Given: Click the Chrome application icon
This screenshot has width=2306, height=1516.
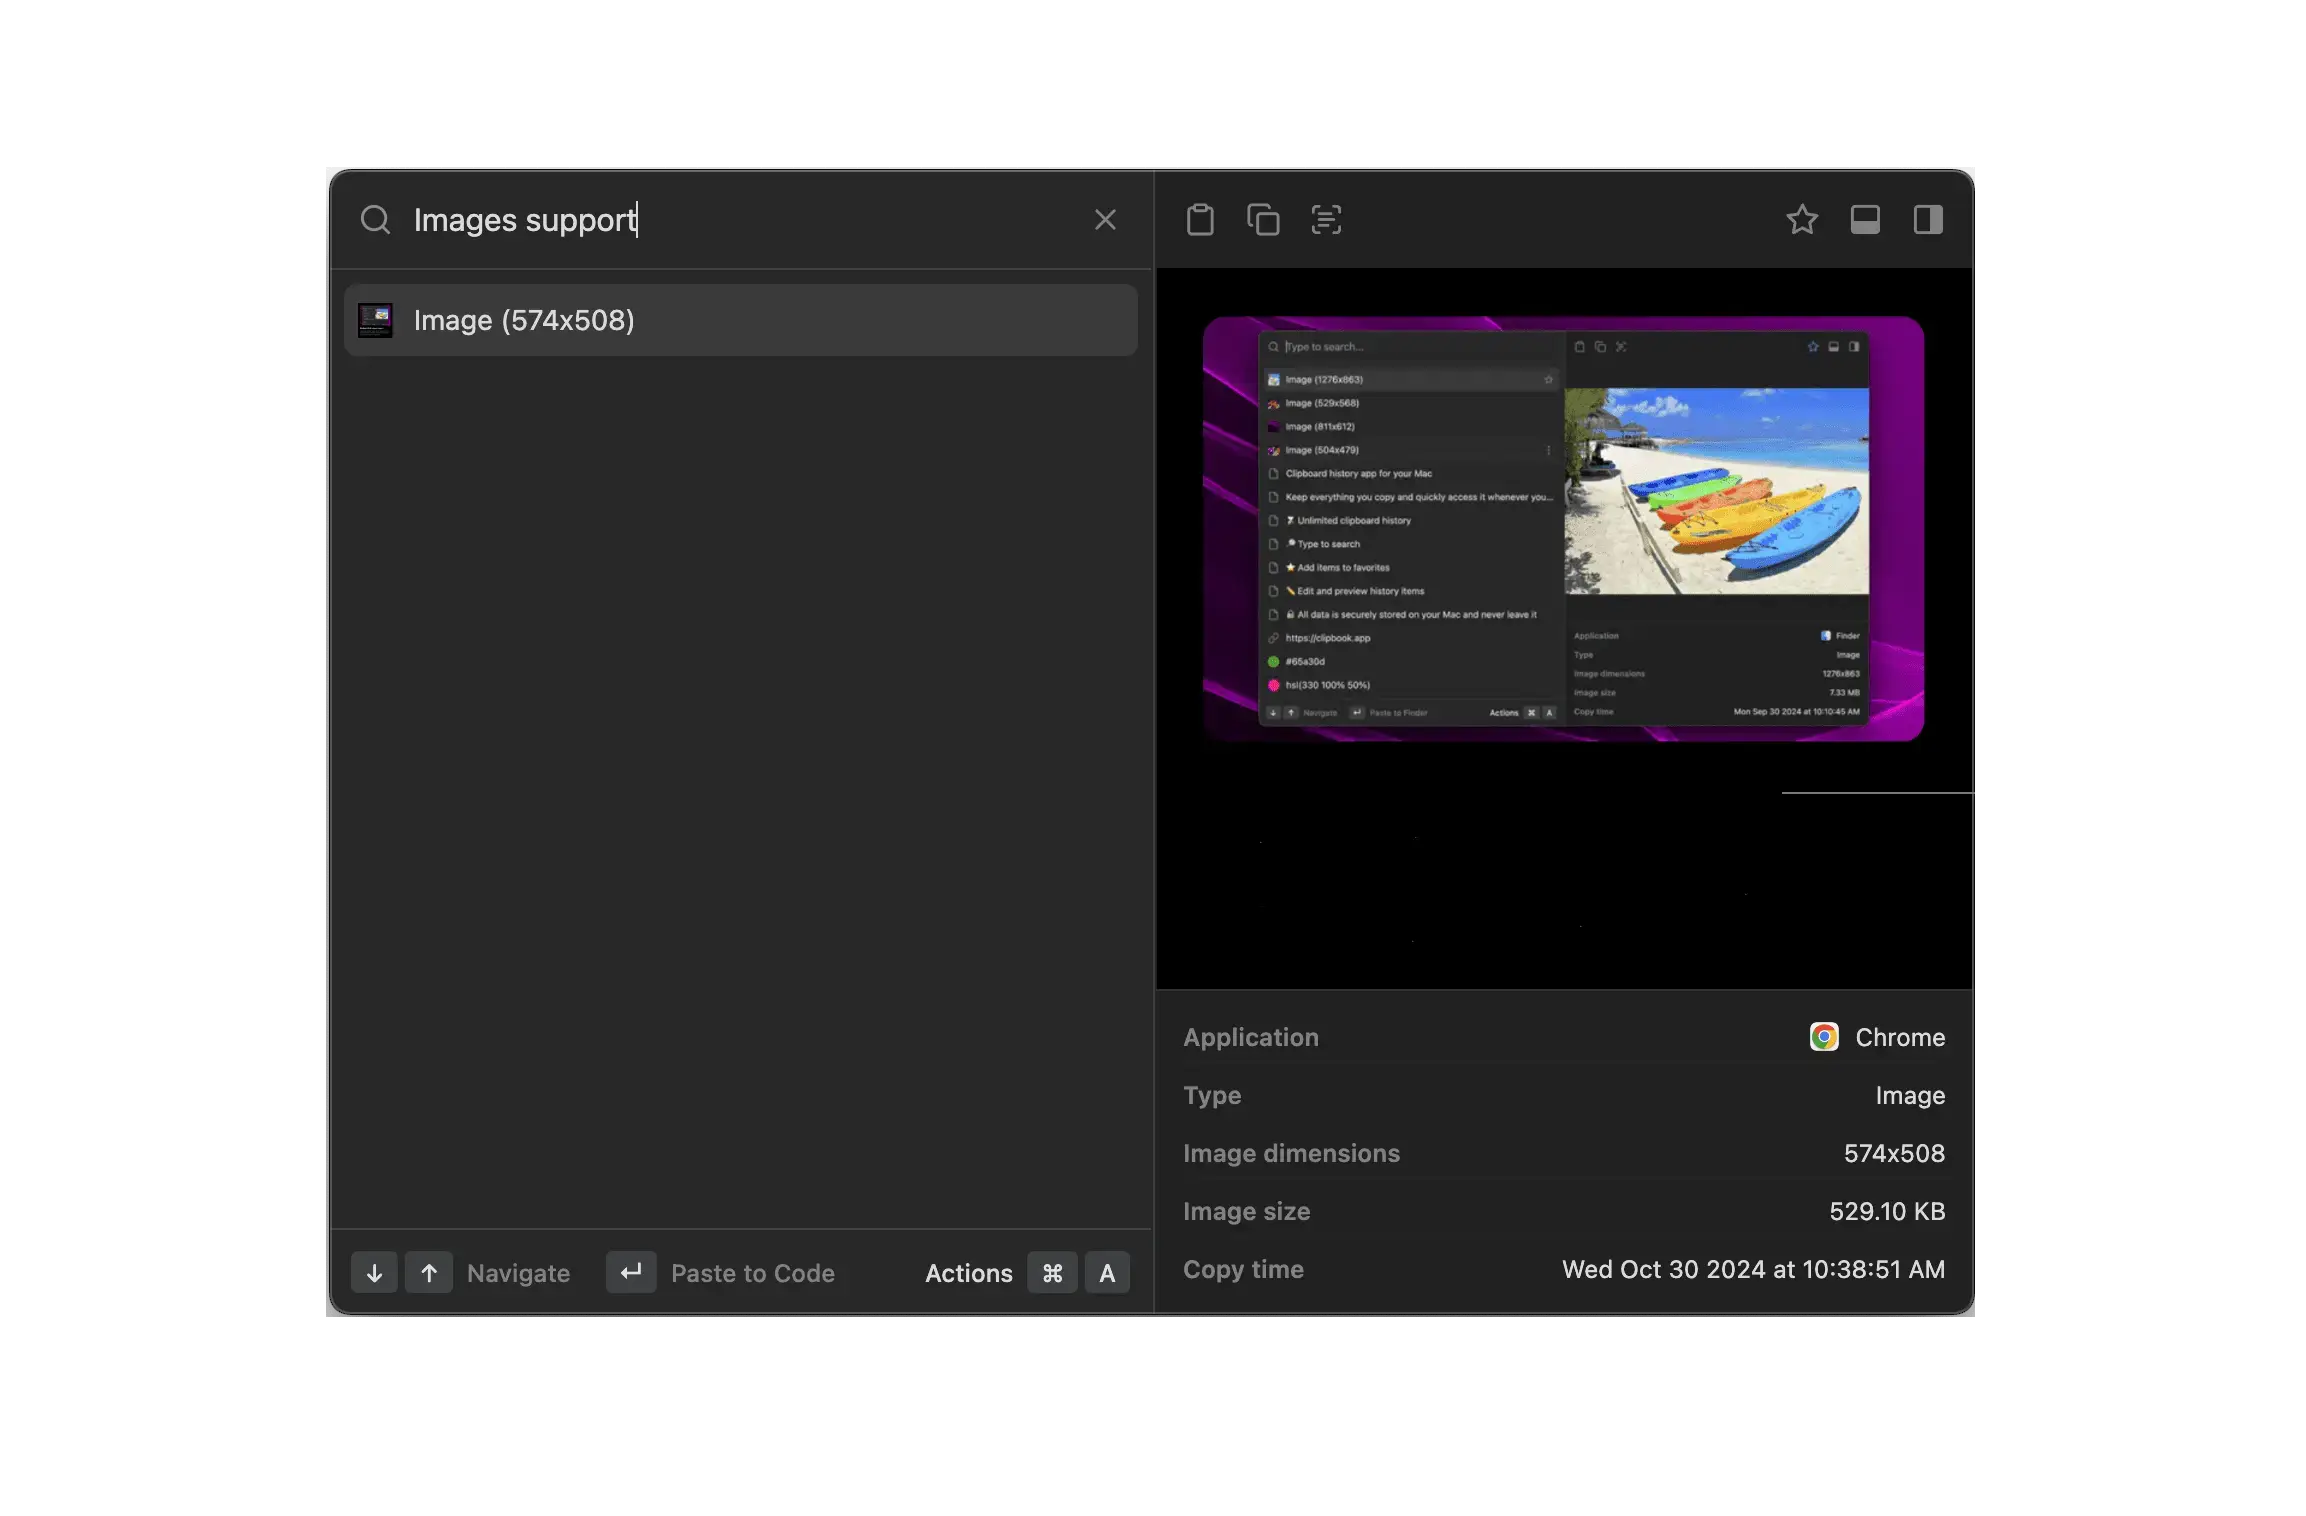Looking at the screenshot, I should 1824,1037.
